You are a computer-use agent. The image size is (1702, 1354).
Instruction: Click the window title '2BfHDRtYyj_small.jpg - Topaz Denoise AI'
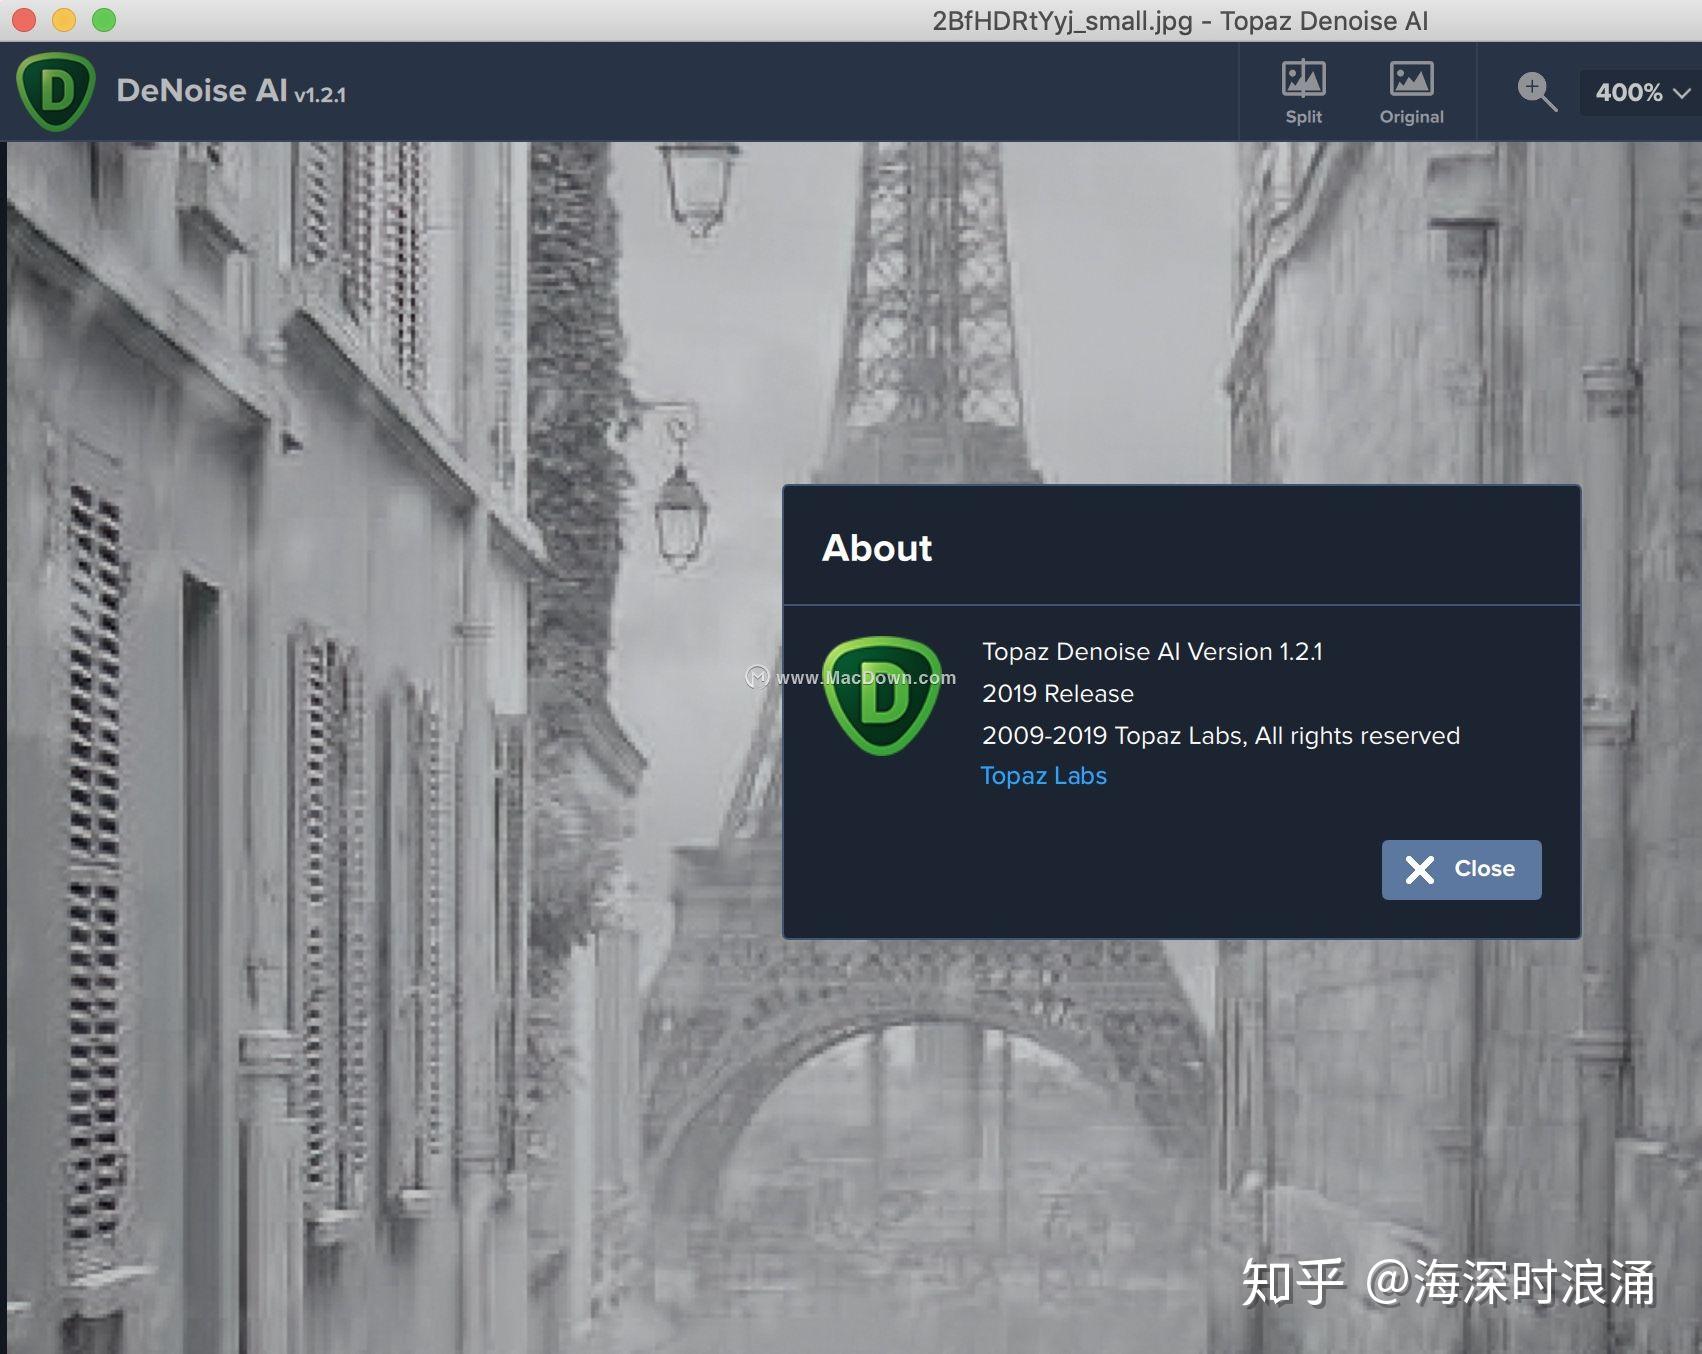click(x=1180, y=21)
